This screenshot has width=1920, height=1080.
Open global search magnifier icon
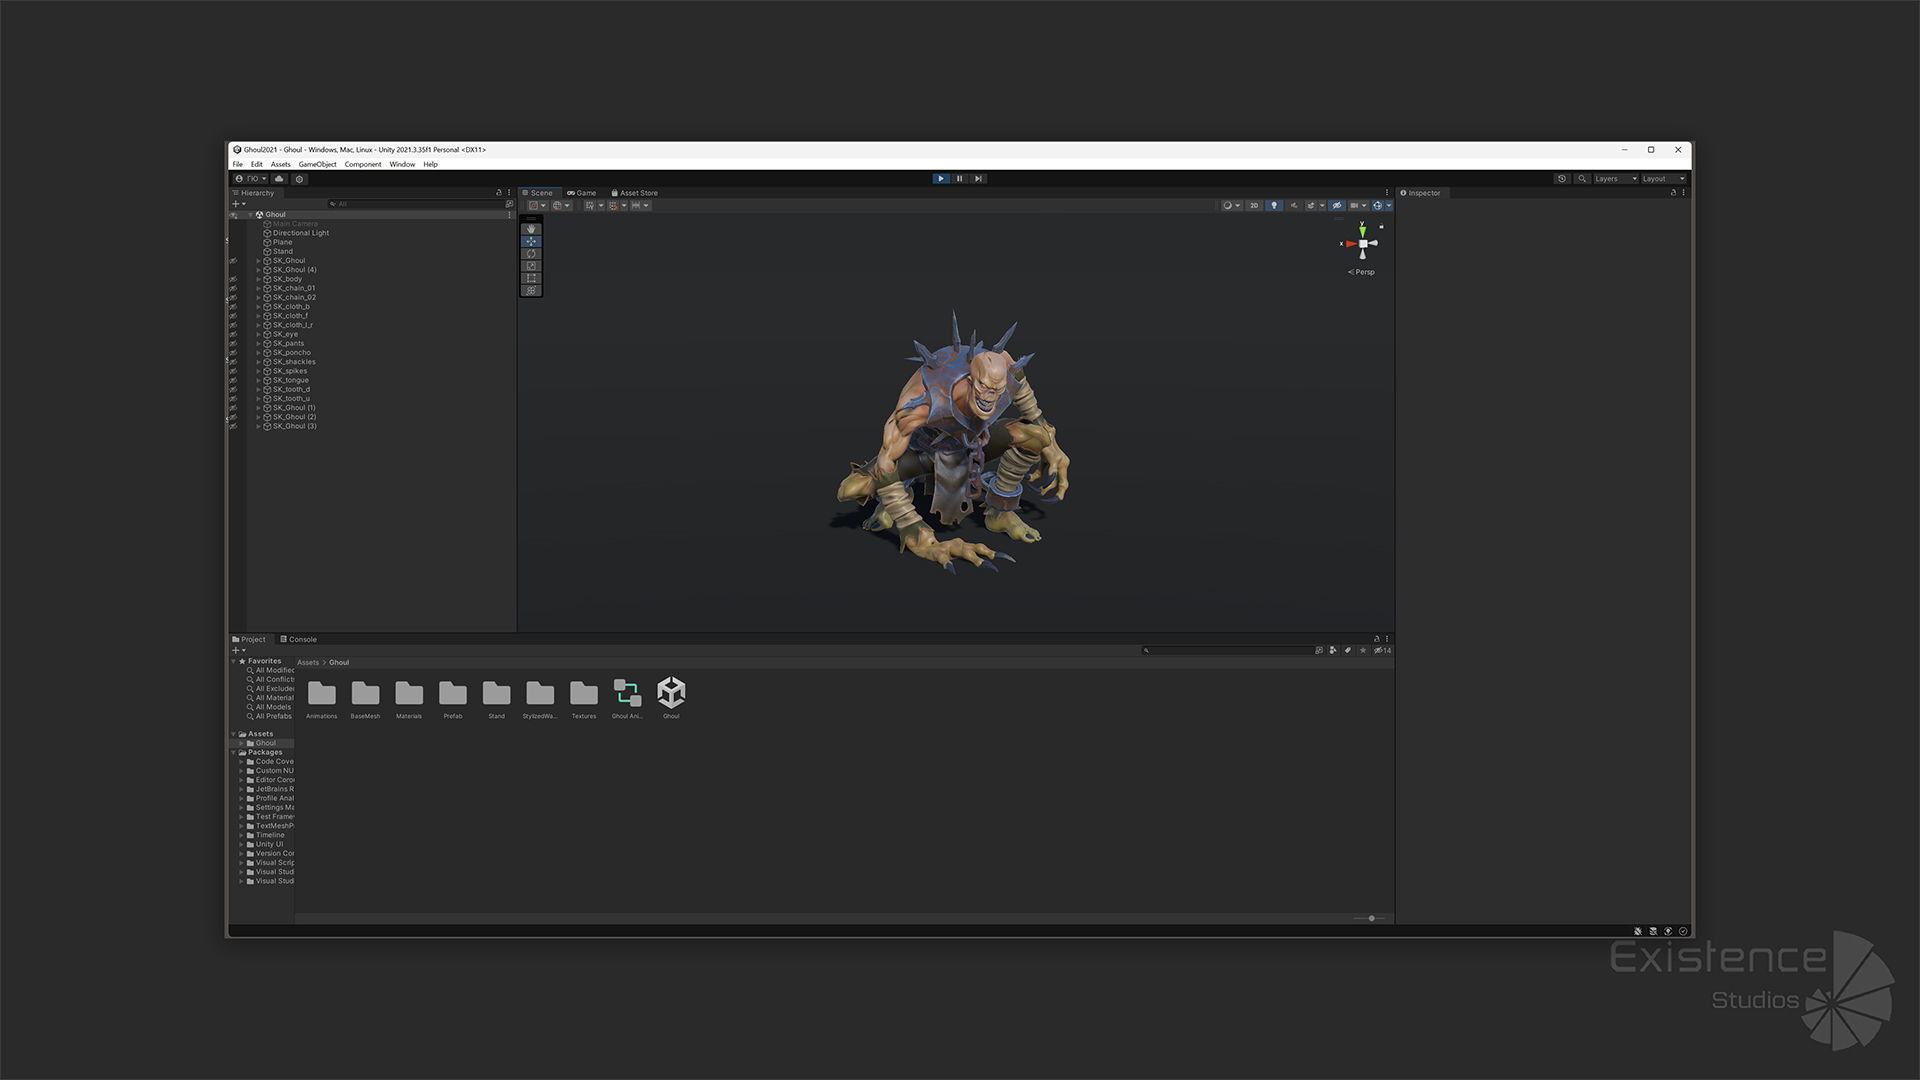(x=1582, y=179)
